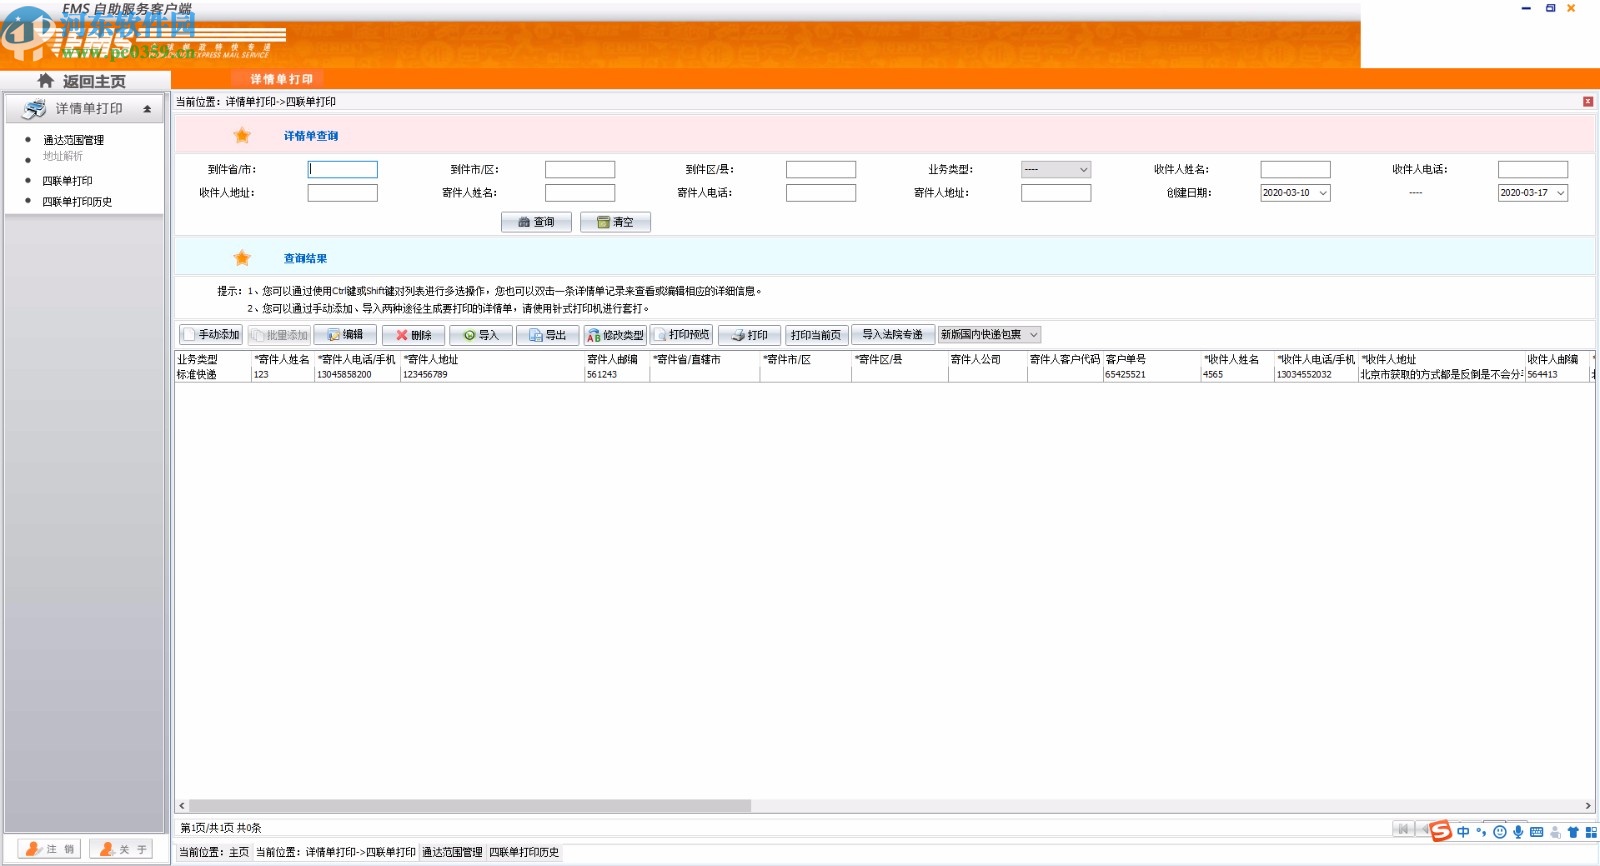This screenshot has width=1600, height=866.
Task: Focus the 收件人姓名 input field
Action: [1295, 170]
